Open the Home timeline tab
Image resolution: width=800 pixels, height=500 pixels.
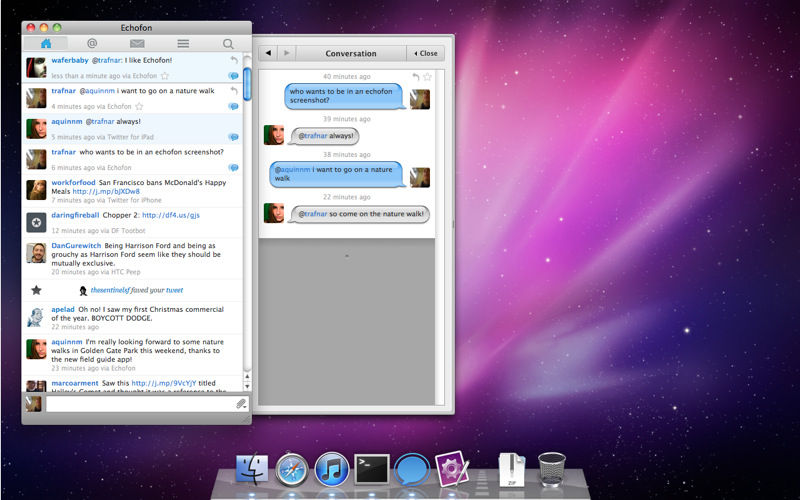pos(46,43)
